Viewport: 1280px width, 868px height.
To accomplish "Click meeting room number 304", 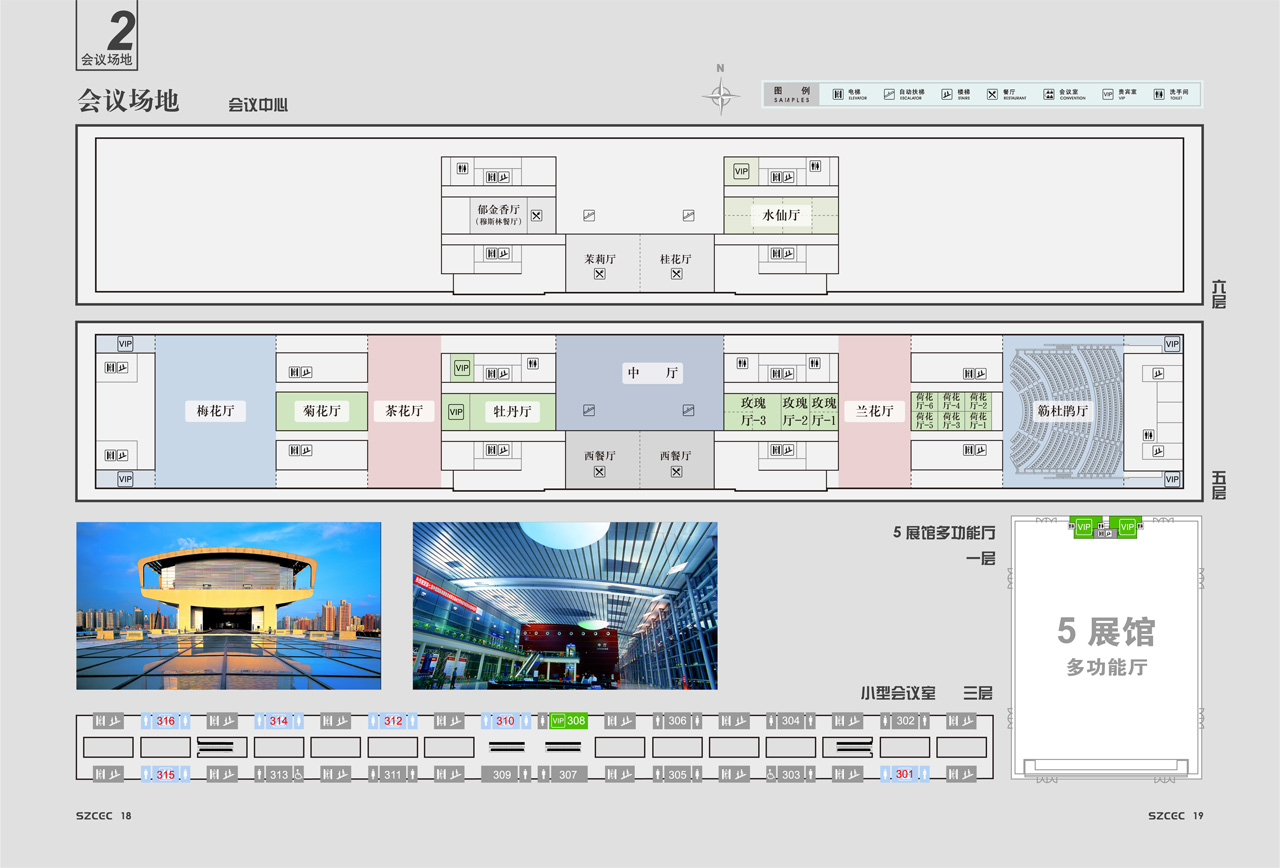I will (791, 721).
